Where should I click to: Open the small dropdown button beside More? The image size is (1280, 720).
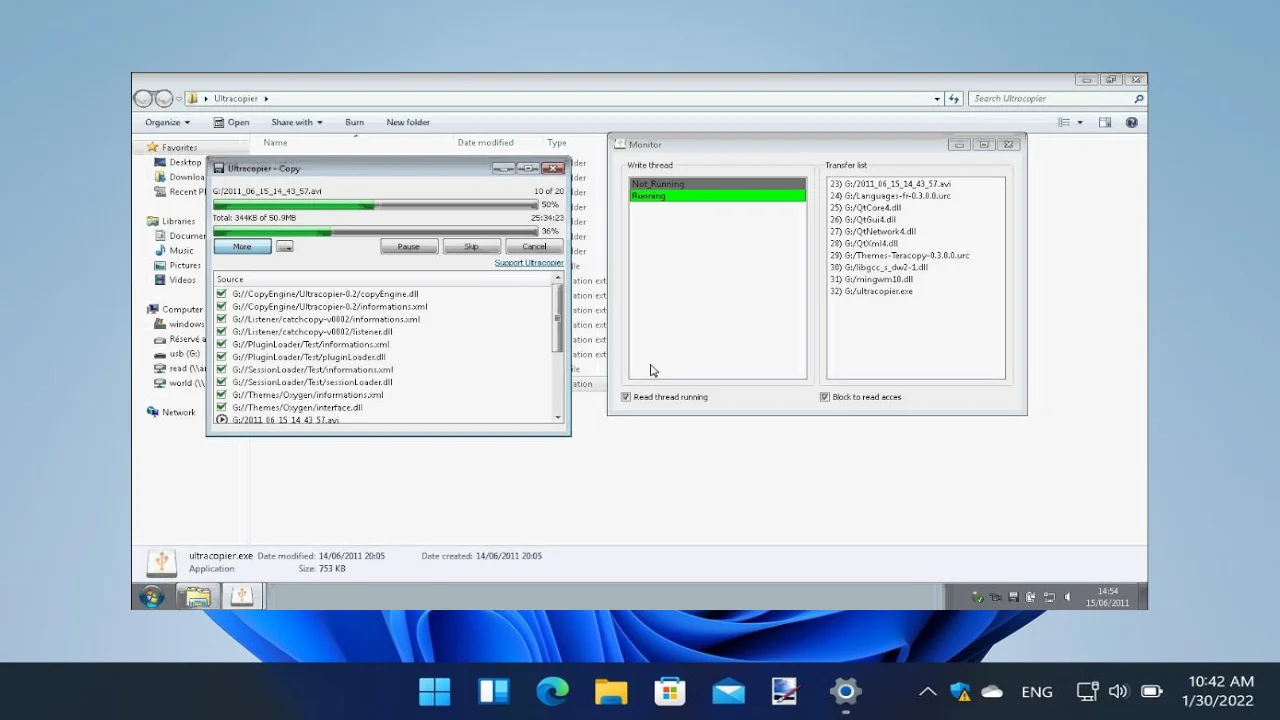[285, 246]
